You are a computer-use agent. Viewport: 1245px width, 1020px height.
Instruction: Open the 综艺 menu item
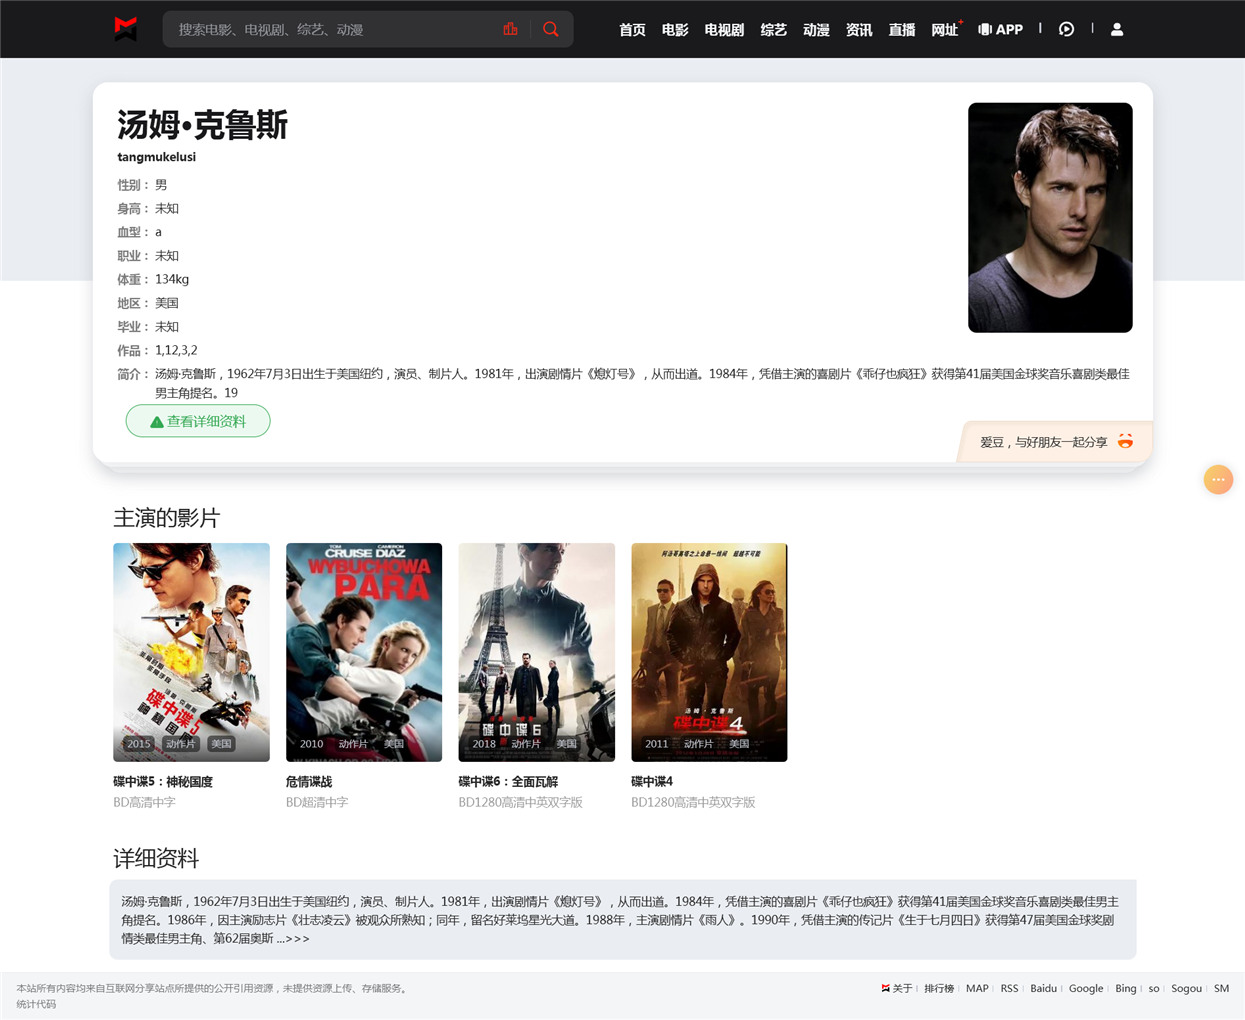(773, 30)
